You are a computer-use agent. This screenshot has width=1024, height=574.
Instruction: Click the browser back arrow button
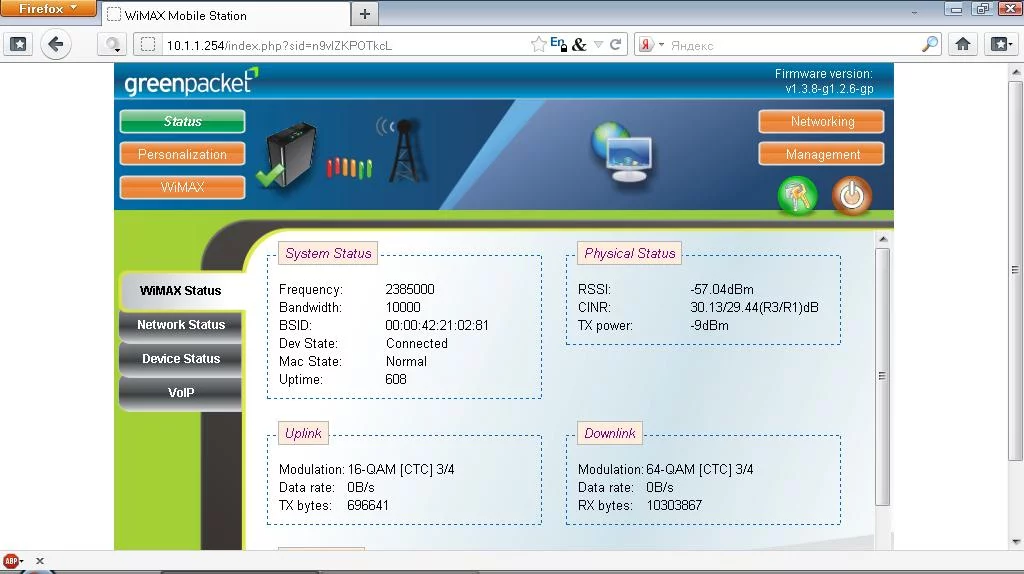[x=56, y=45]
